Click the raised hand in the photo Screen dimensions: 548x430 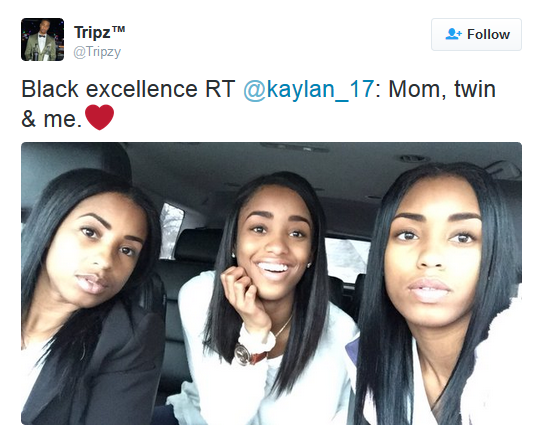tap(245, 297)
